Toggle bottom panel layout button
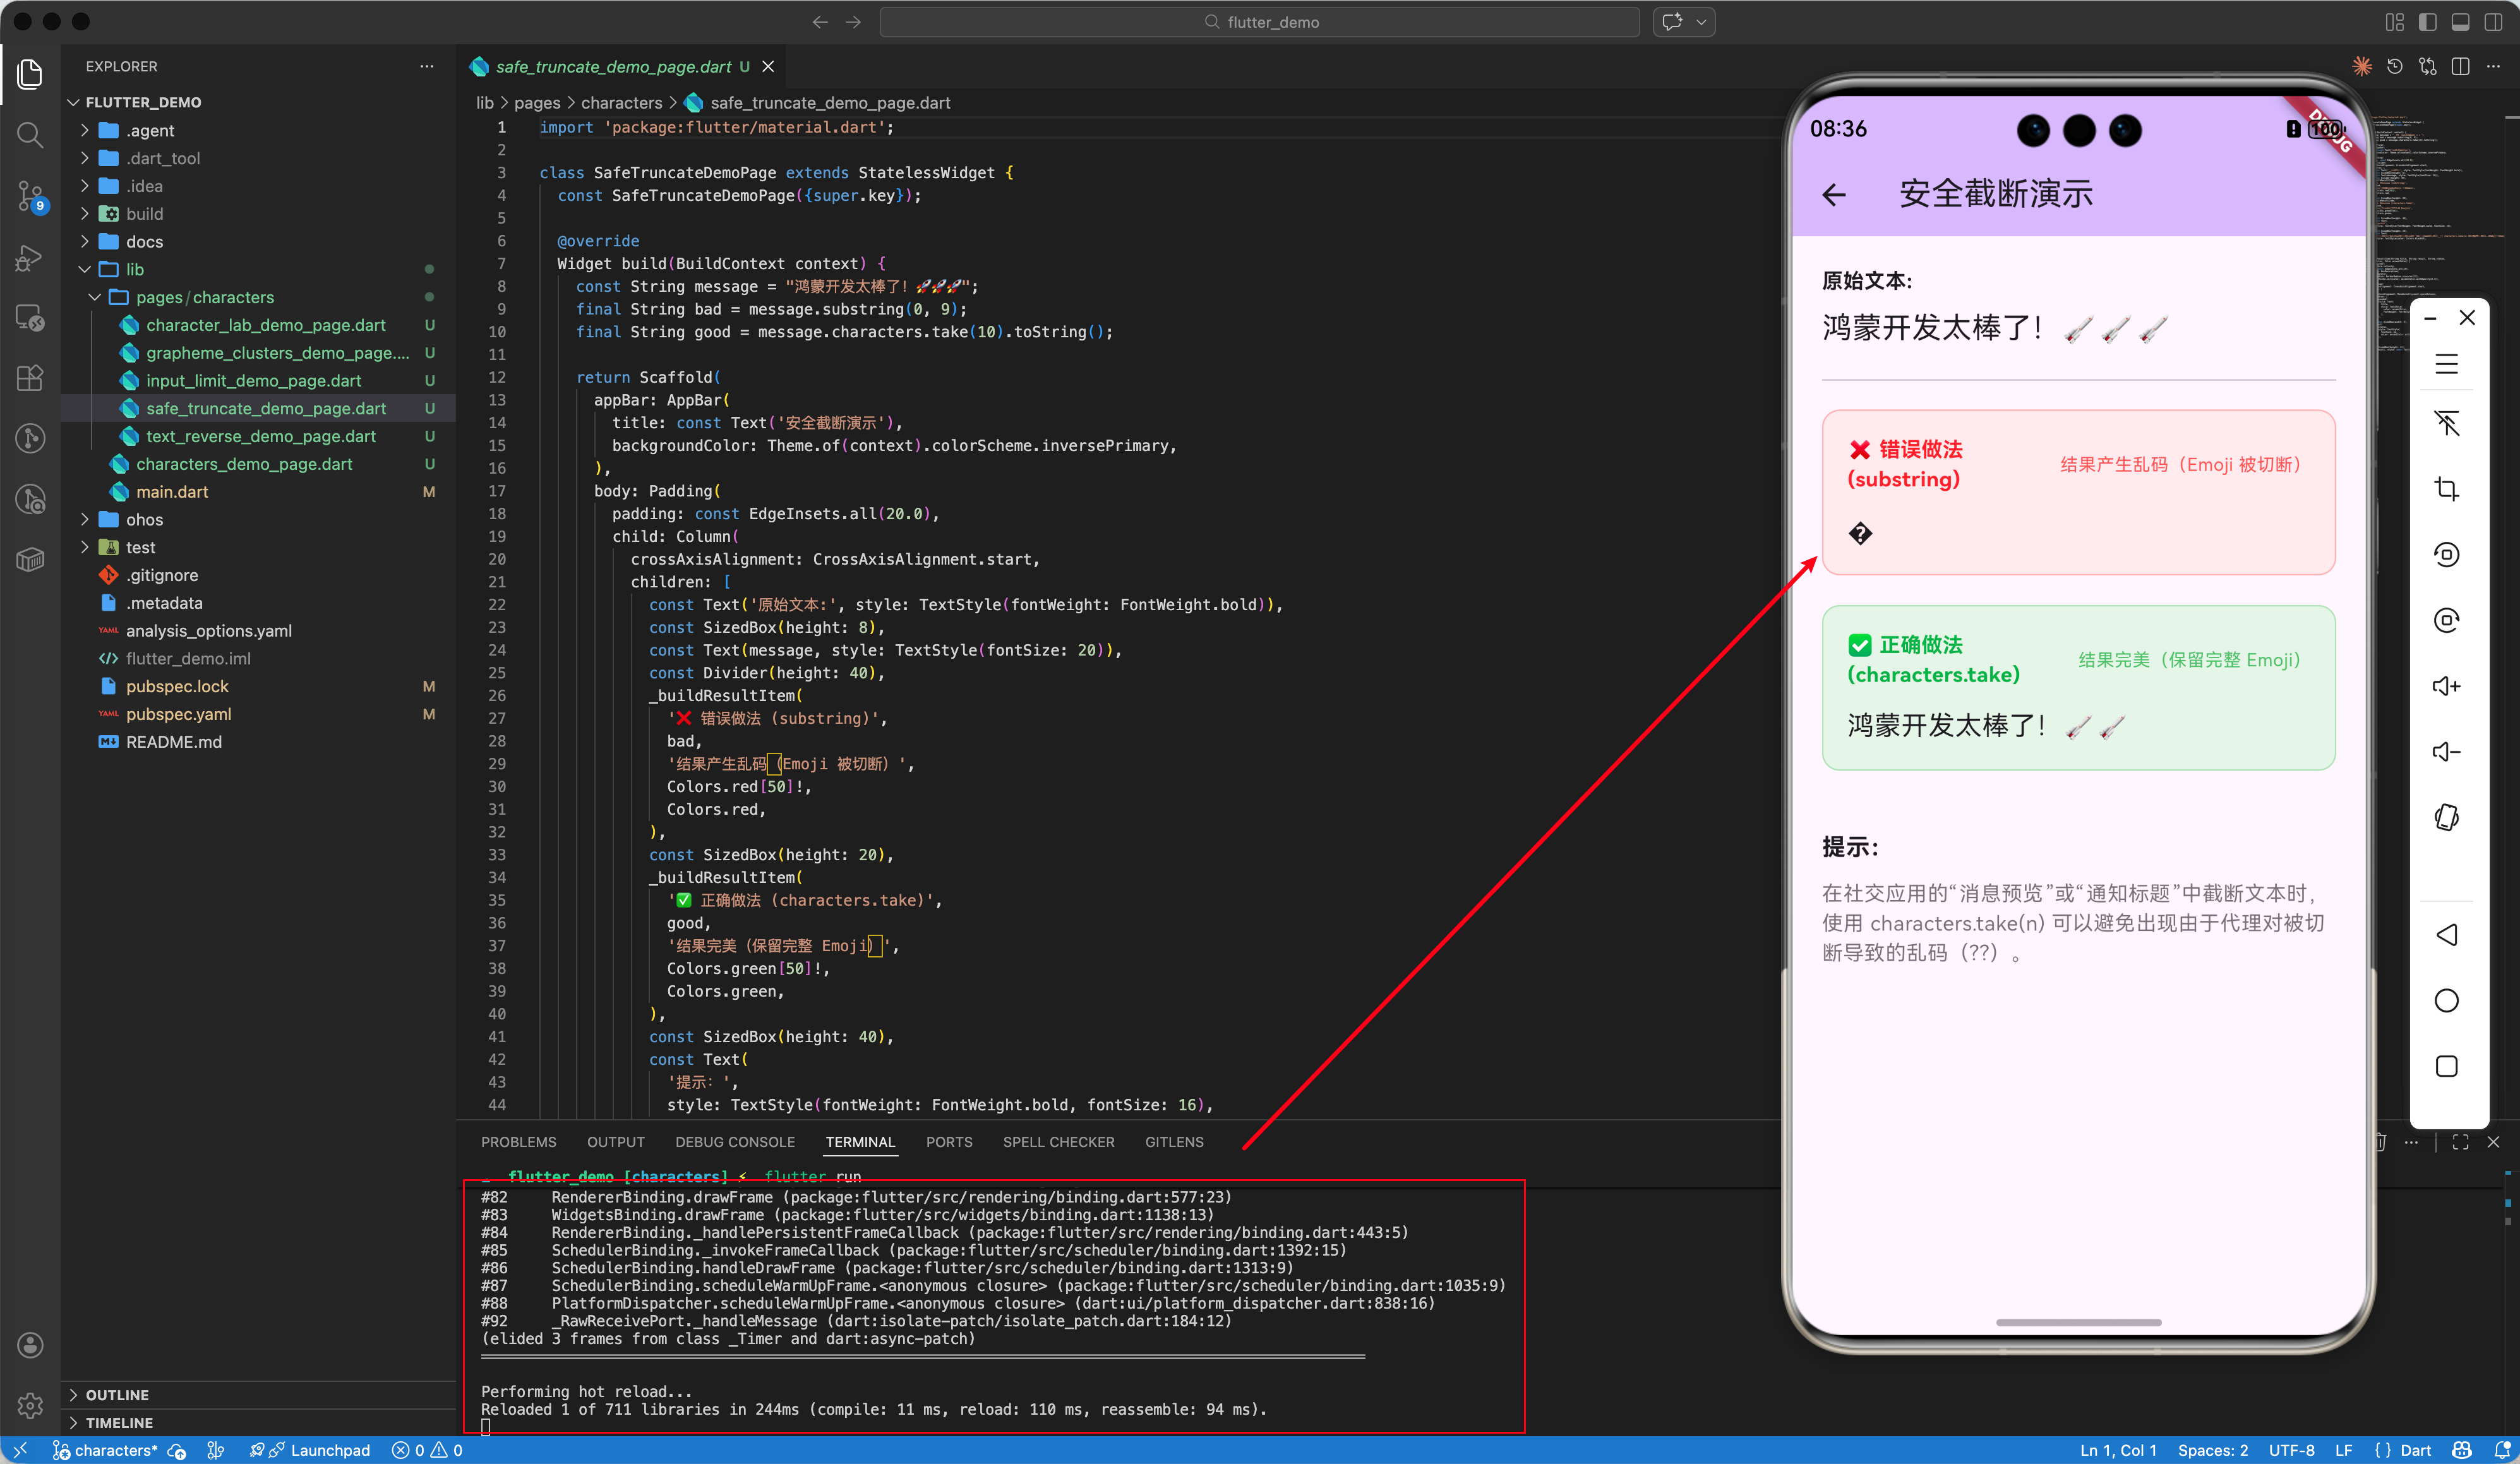The image size is (2520, 1464). coord(2461,21)
